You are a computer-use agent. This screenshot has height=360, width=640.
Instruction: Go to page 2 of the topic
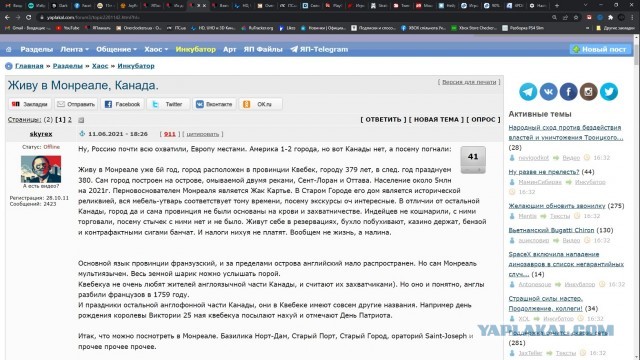[70, 120]
